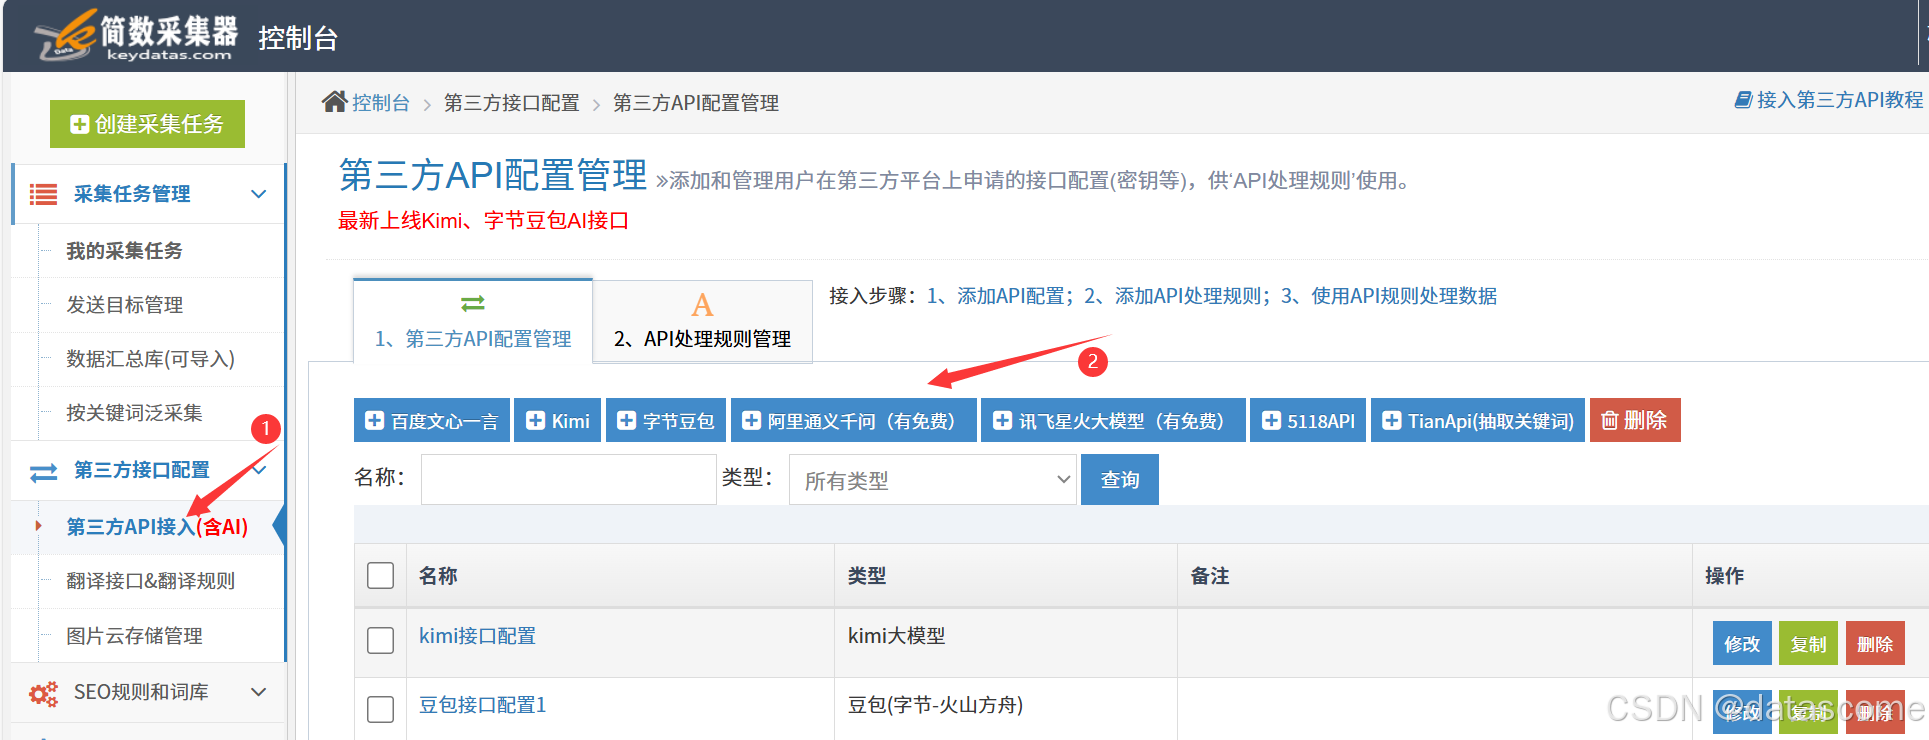
Task: Switch to API处理规则管理 tab
Action: pyautogui.click(x=702, y=321)
